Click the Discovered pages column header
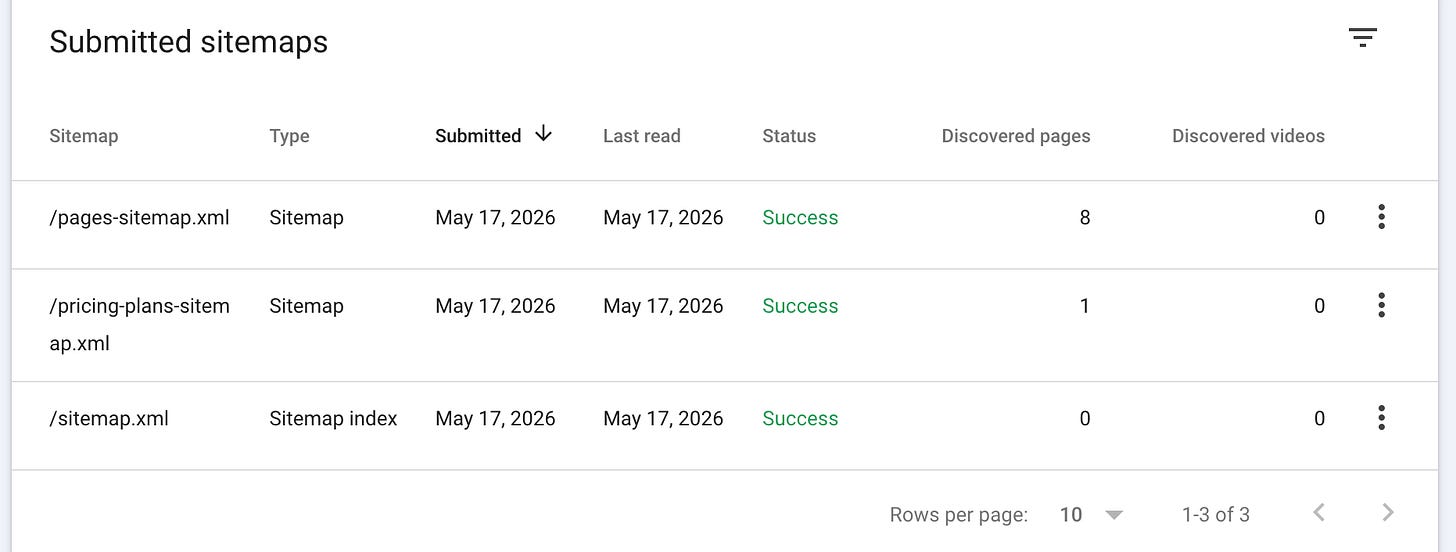 click(1016, 136)
